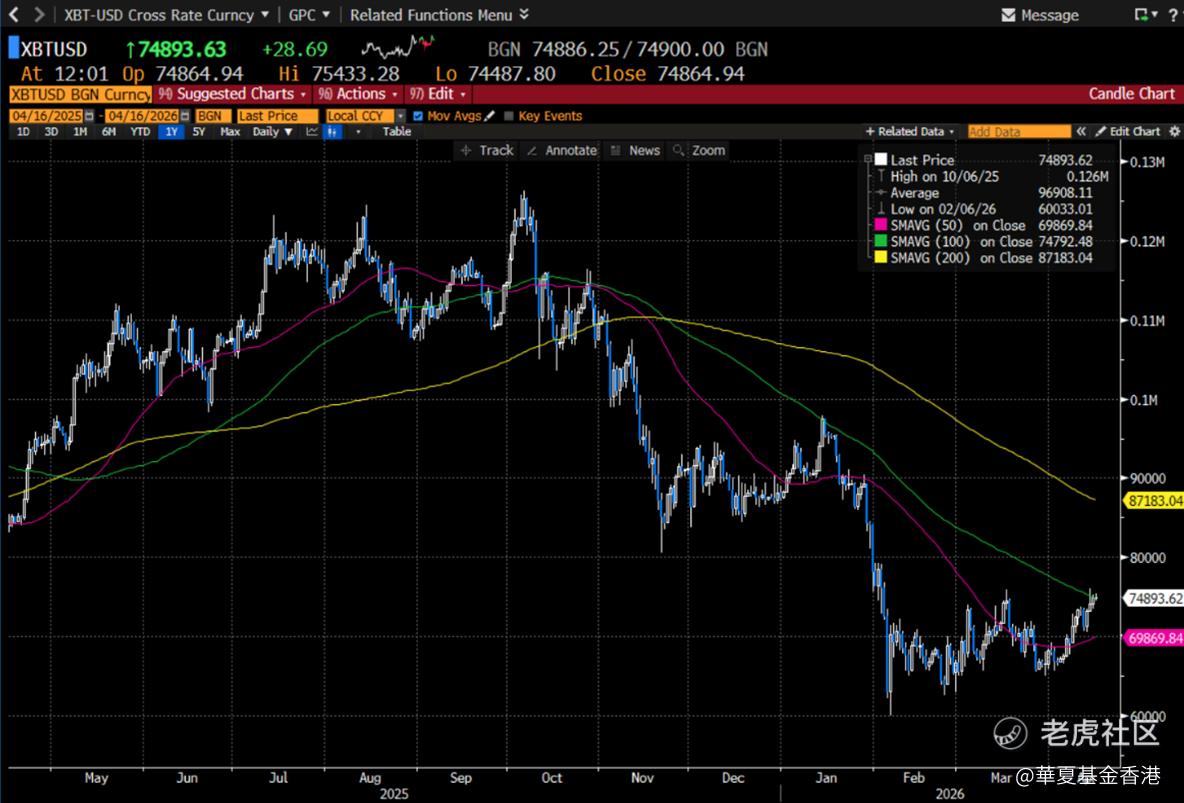Open the News tool in chart

coord(635,150)
